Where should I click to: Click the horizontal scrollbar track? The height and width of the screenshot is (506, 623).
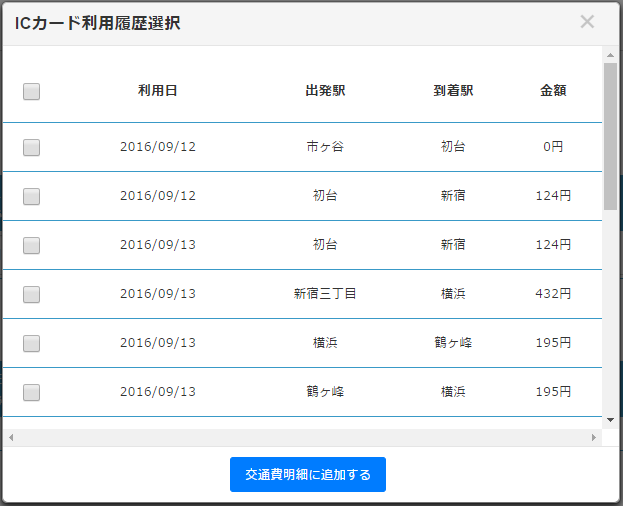click(300, 438)
